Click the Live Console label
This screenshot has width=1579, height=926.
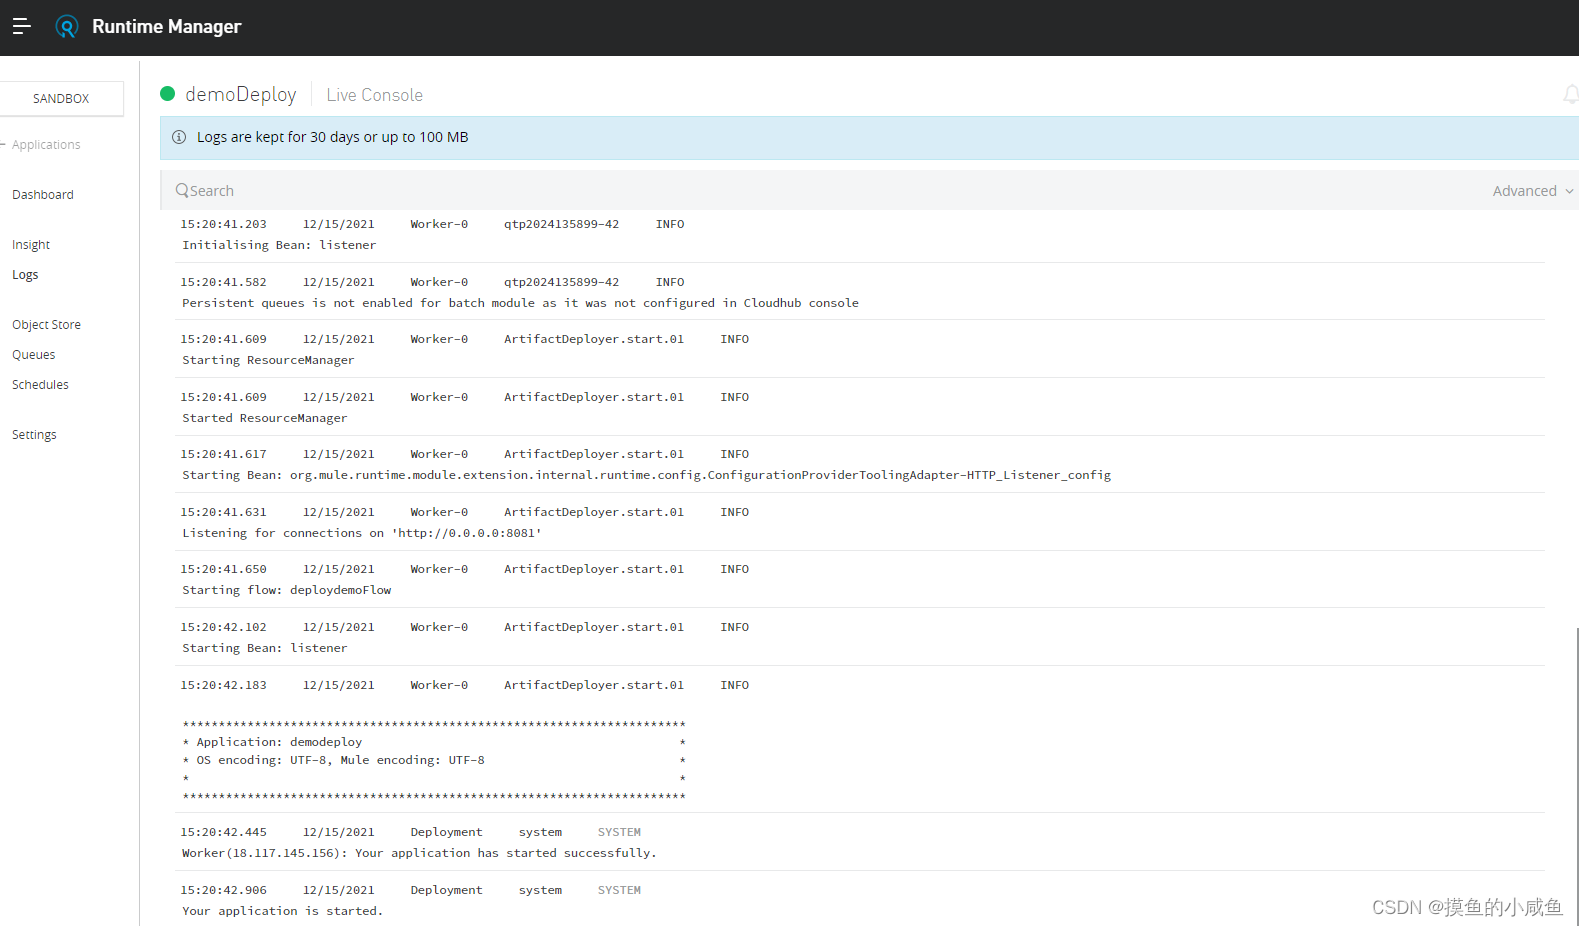pos(375,95)
